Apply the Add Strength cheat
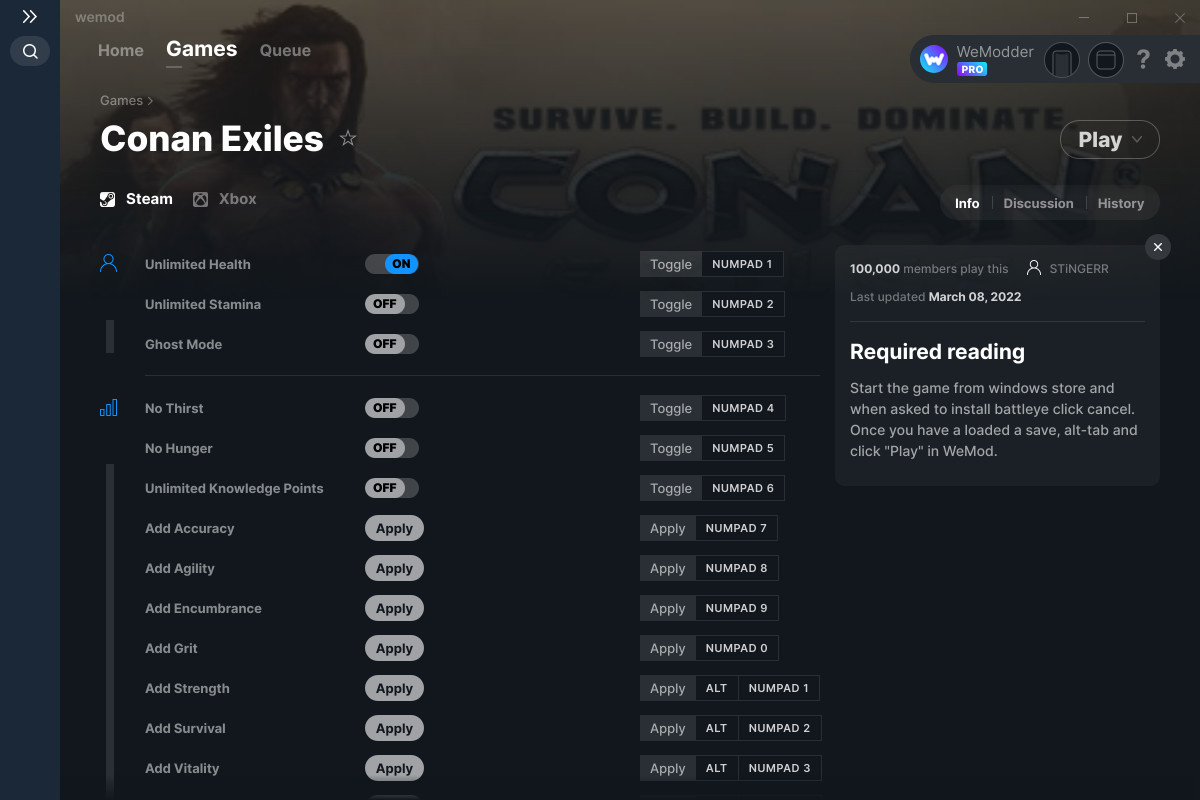 click(394, 688)
